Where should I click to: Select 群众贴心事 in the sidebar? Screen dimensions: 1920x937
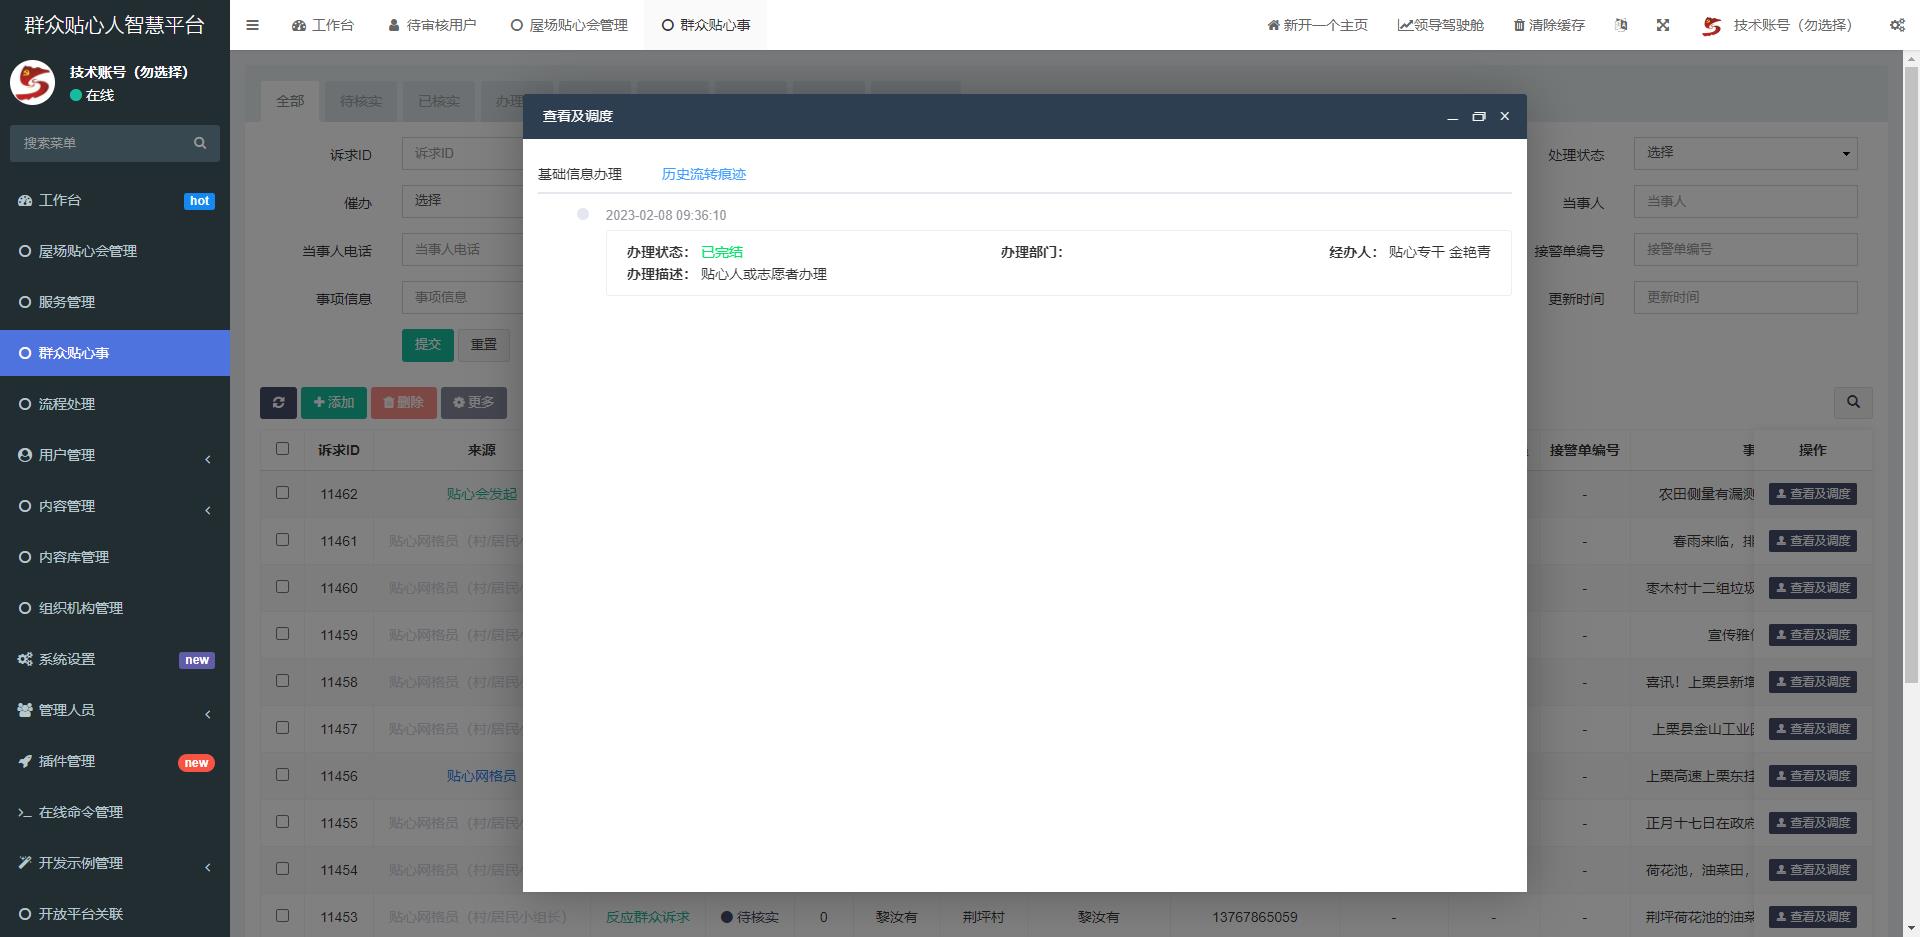(115, 353)
